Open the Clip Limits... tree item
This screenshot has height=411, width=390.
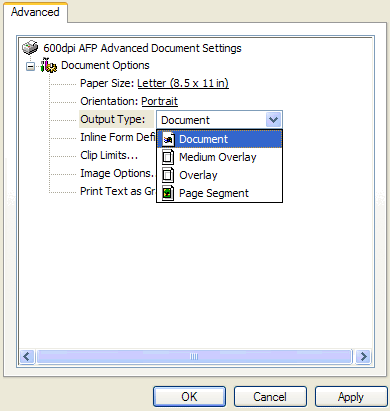click(109, 155)
